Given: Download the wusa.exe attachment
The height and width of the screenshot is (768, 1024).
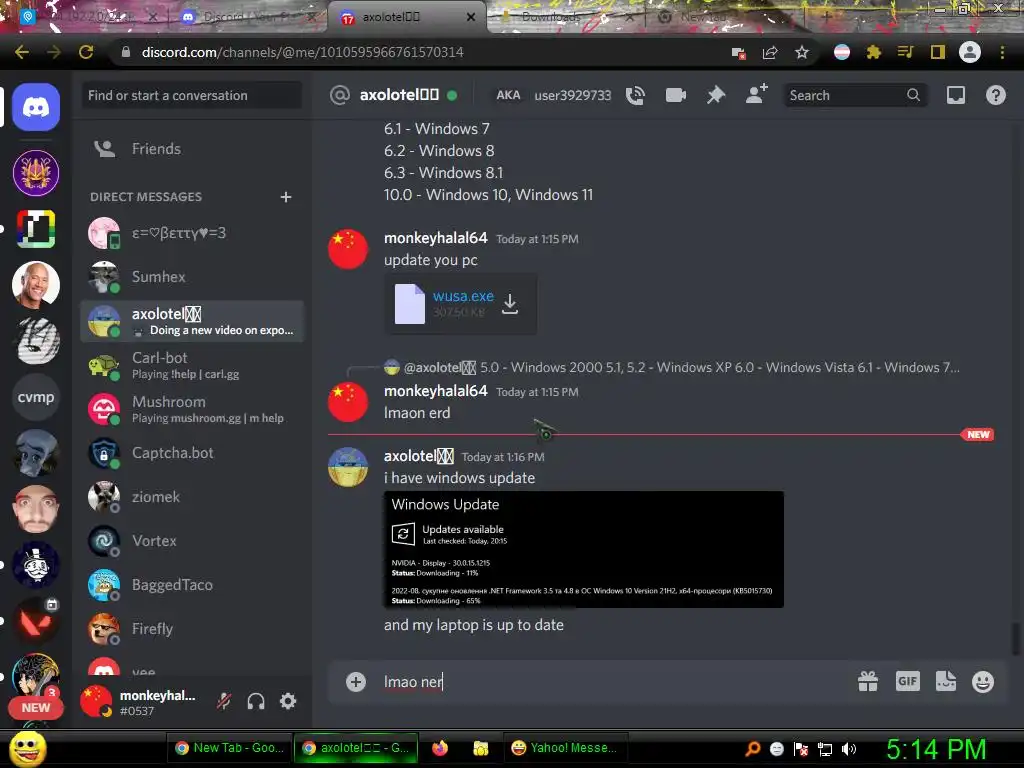Looking at the screenshot, I should (x=510, y=304).
